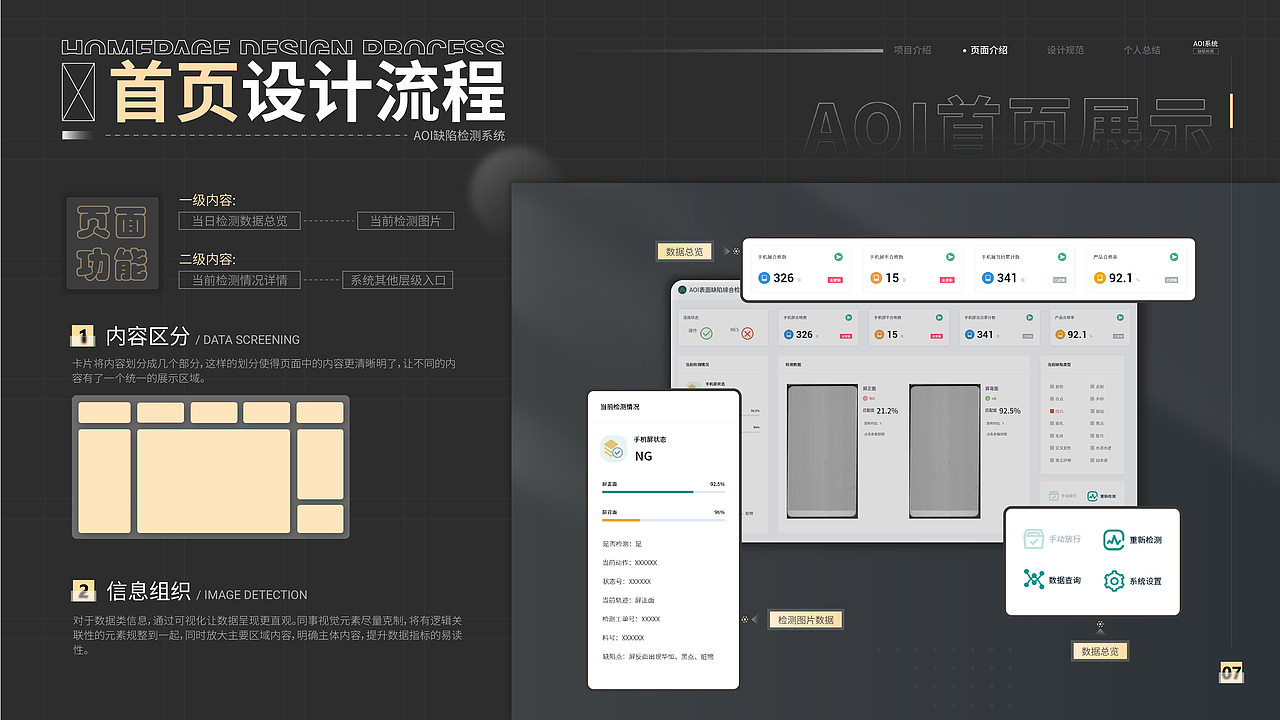The width and height of the screenshot is (1280, 720).
Task: Expand 查看对比 arrow under 21.2%
Action: point(881,423)
